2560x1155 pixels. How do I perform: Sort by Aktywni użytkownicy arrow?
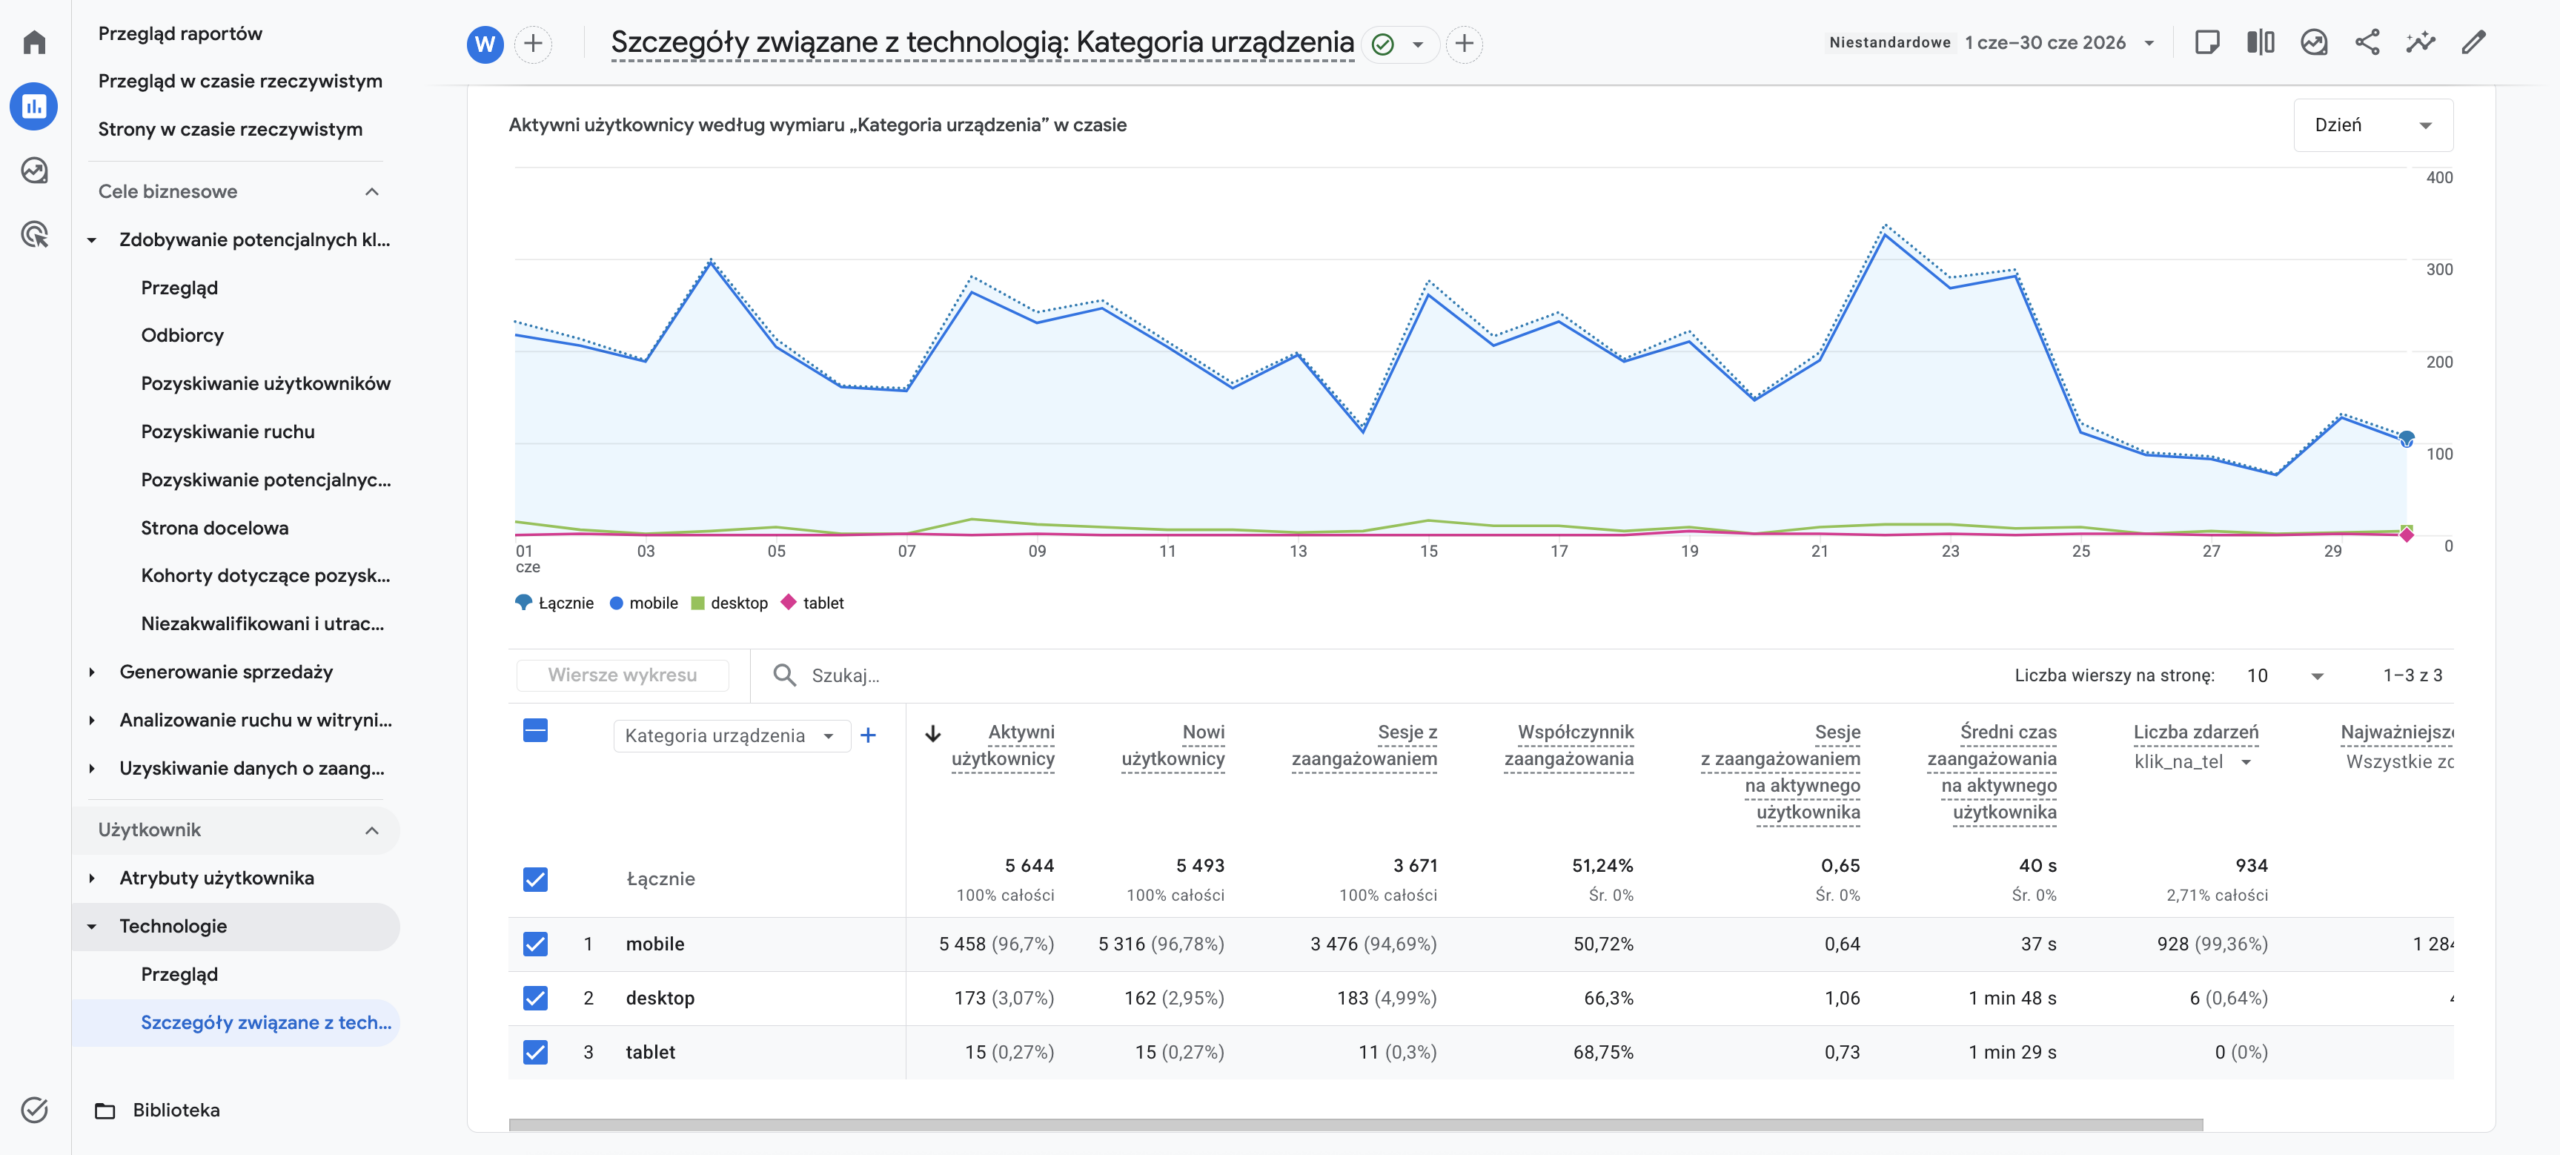coord(933,734)
